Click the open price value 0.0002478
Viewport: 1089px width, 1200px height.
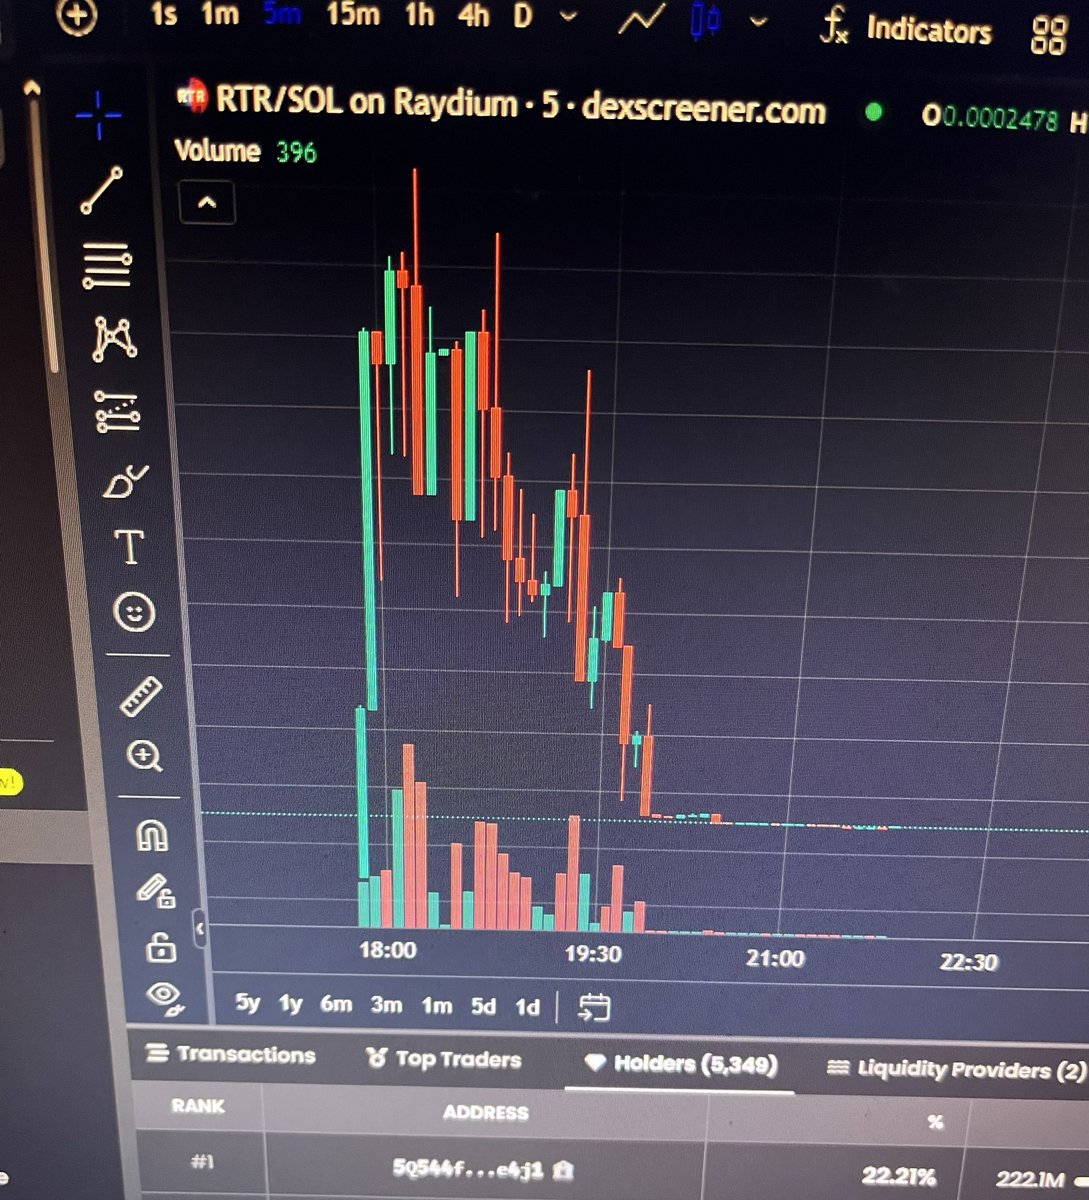[1000, 118]
